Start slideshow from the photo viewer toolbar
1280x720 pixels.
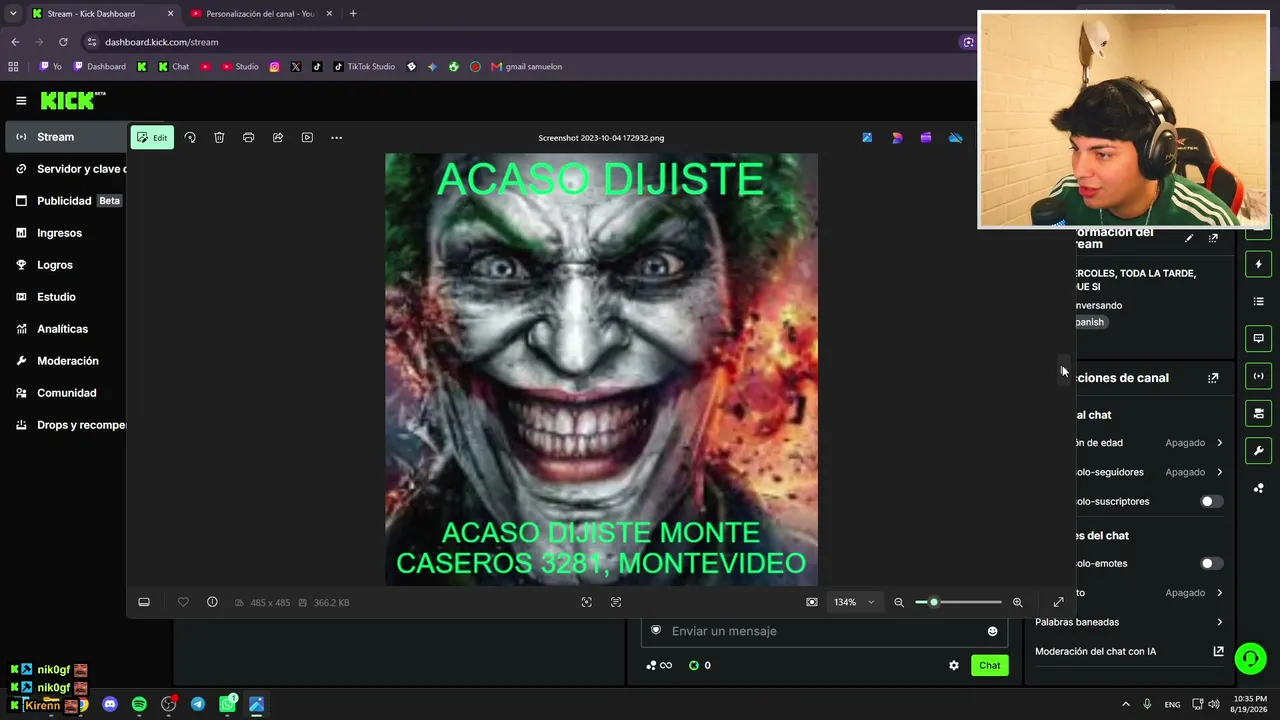point(307,137)
